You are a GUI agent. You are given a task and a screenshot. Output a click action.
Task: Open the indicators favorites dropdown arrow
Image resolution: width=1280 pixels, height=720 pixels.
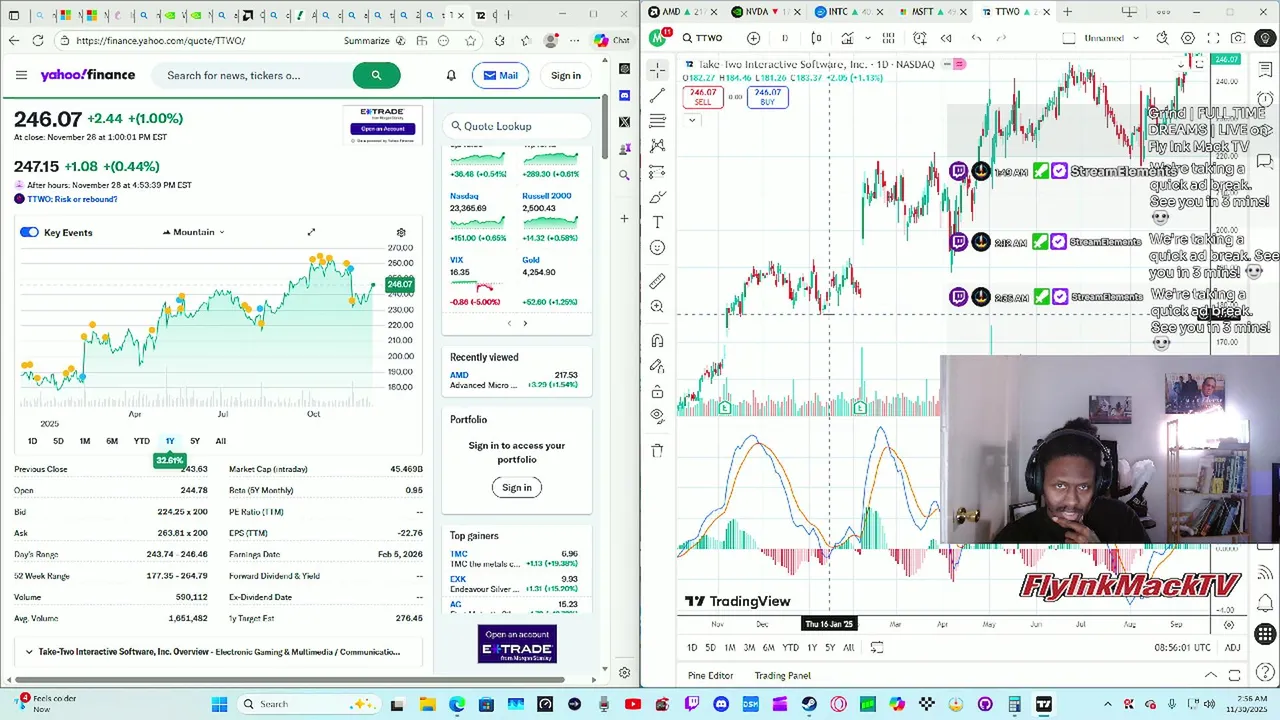868,38
